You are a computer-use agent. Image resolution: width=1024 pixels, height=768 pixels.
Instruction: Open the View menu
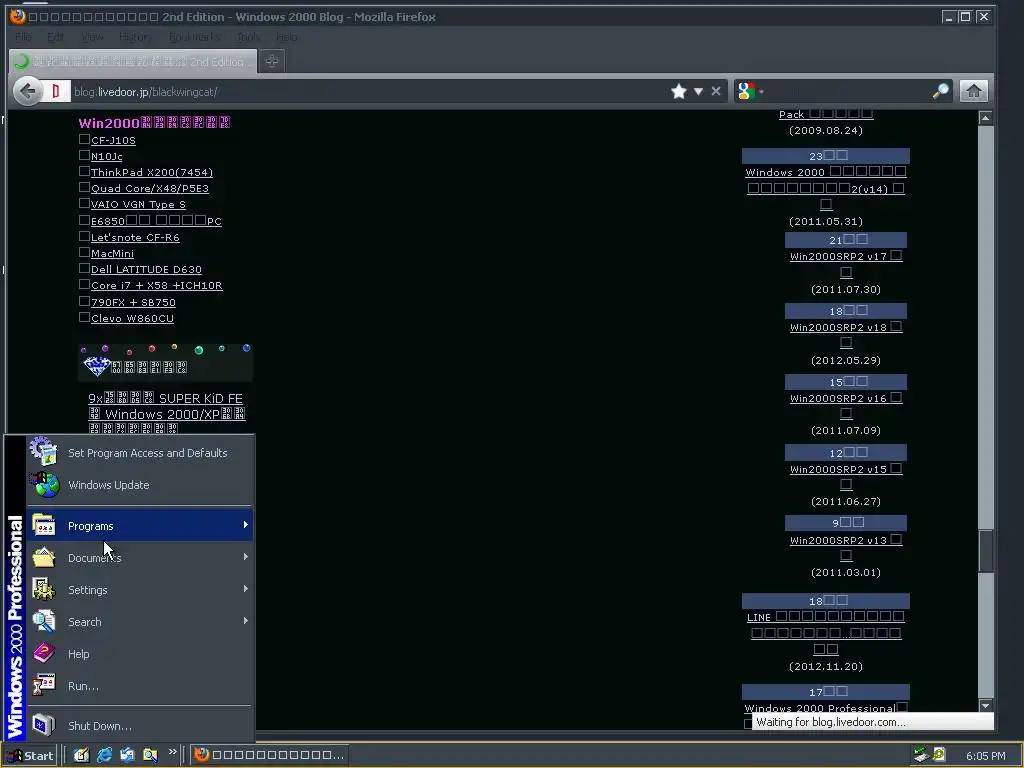coord(92,37)
